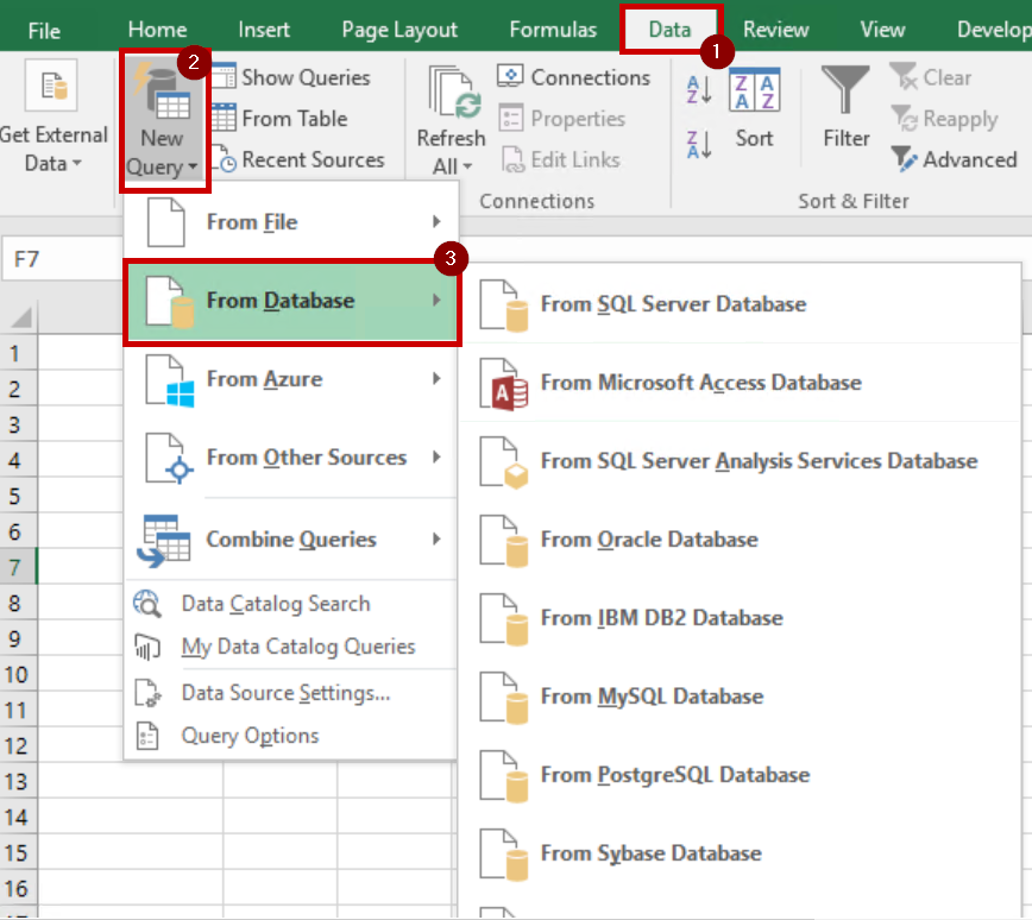1032x920 pixels.
Task: Click the New Query icon
Action: point(162,91)
